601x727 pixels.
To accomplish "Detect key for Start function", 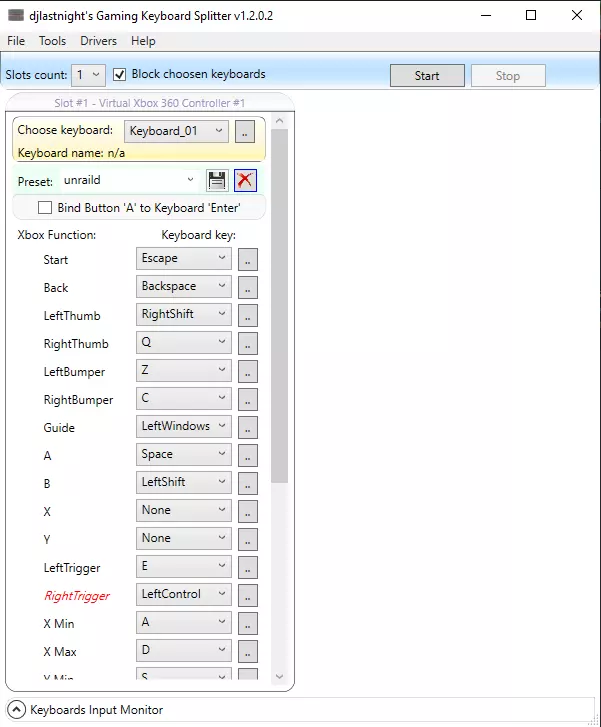I will tap(248, 259).
